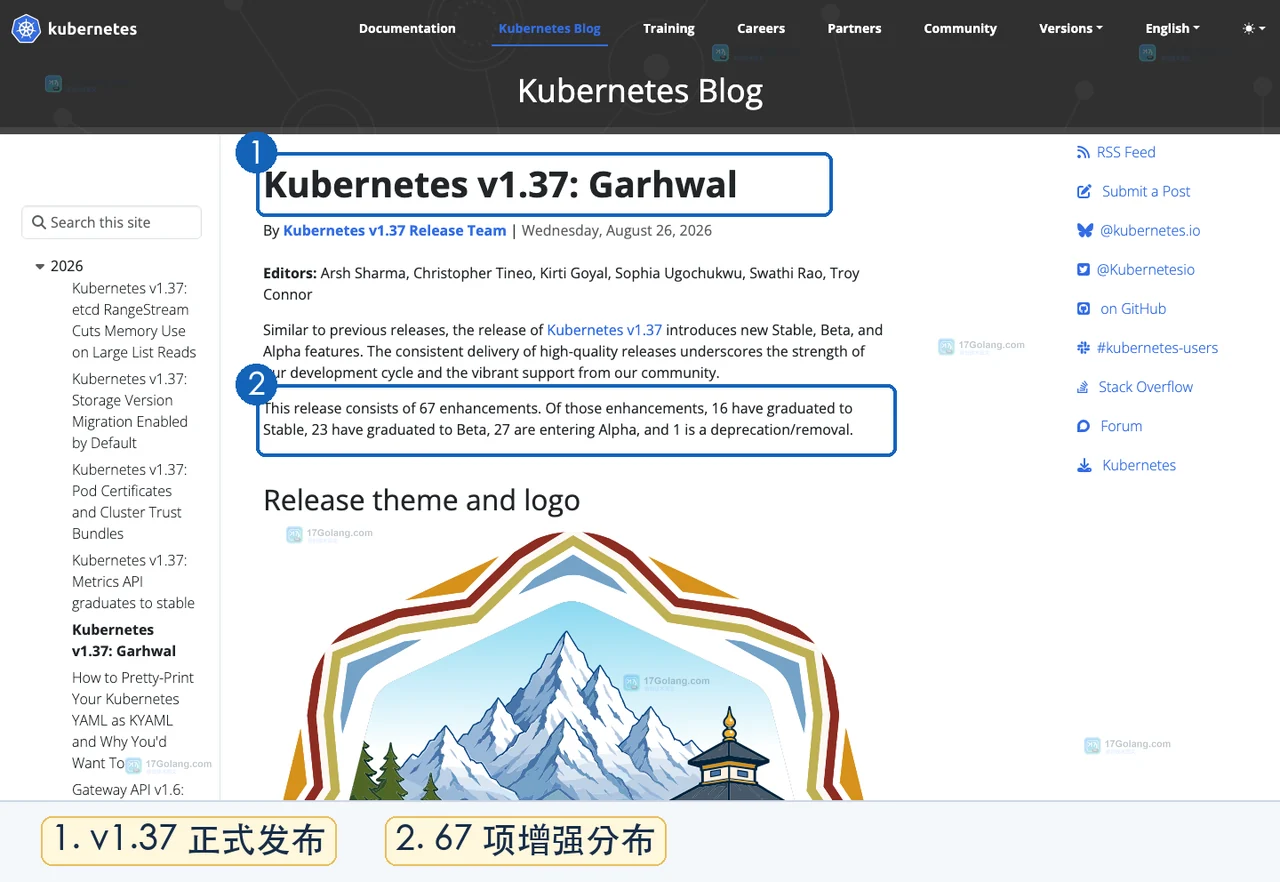
Task: Click the Slack hashtag icon
Action: pos(1083,348)
